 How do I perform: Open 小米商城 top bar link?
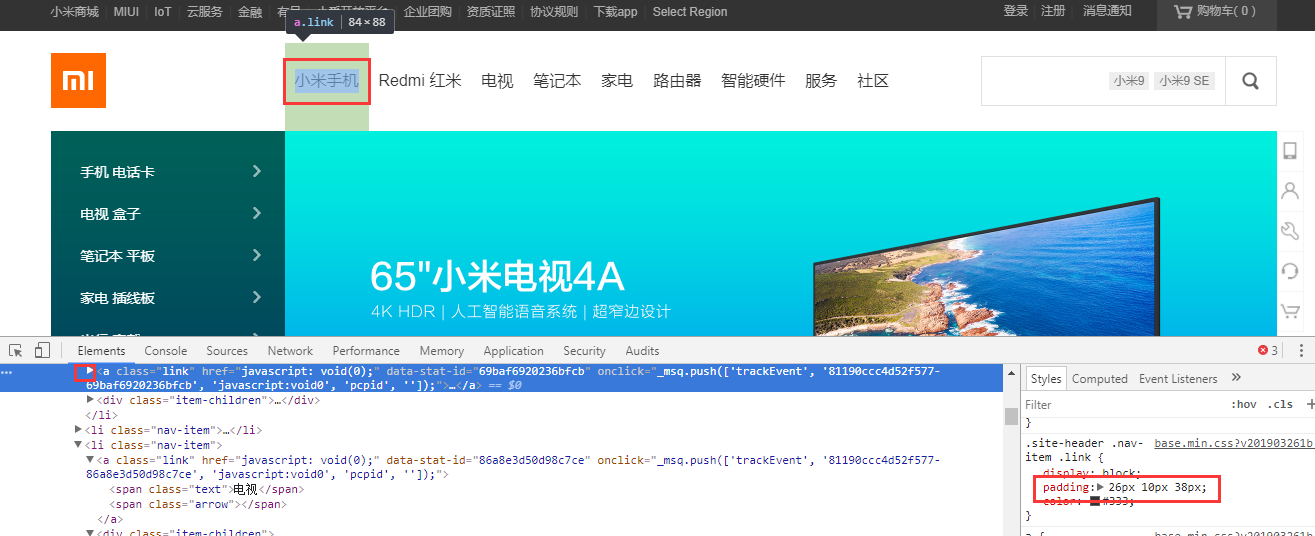tap(75, 11)
